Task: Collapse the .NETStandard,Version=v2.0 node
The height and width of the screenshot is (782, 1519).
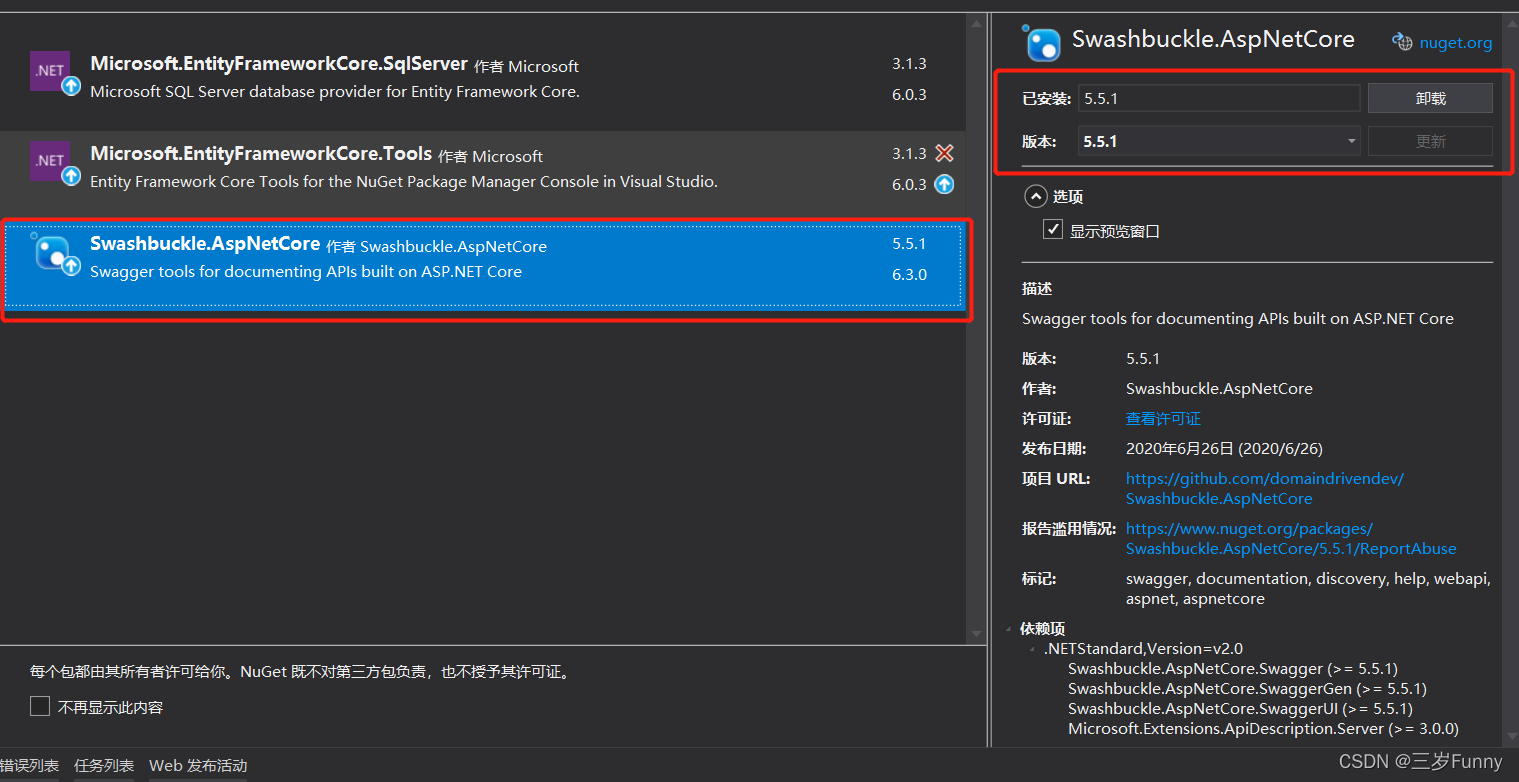Action: (1032, 650)
